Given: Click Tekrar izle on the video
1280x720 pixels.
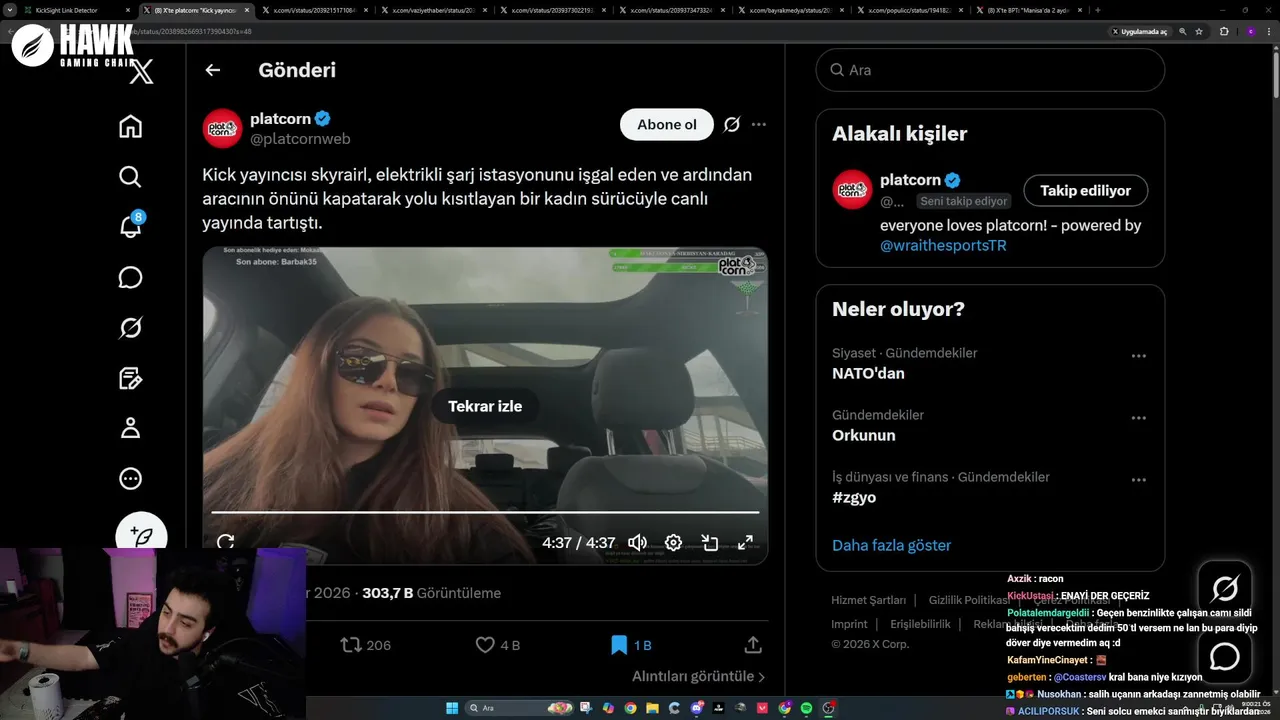Looking at the screenshot, I should [x=485, y=406].
